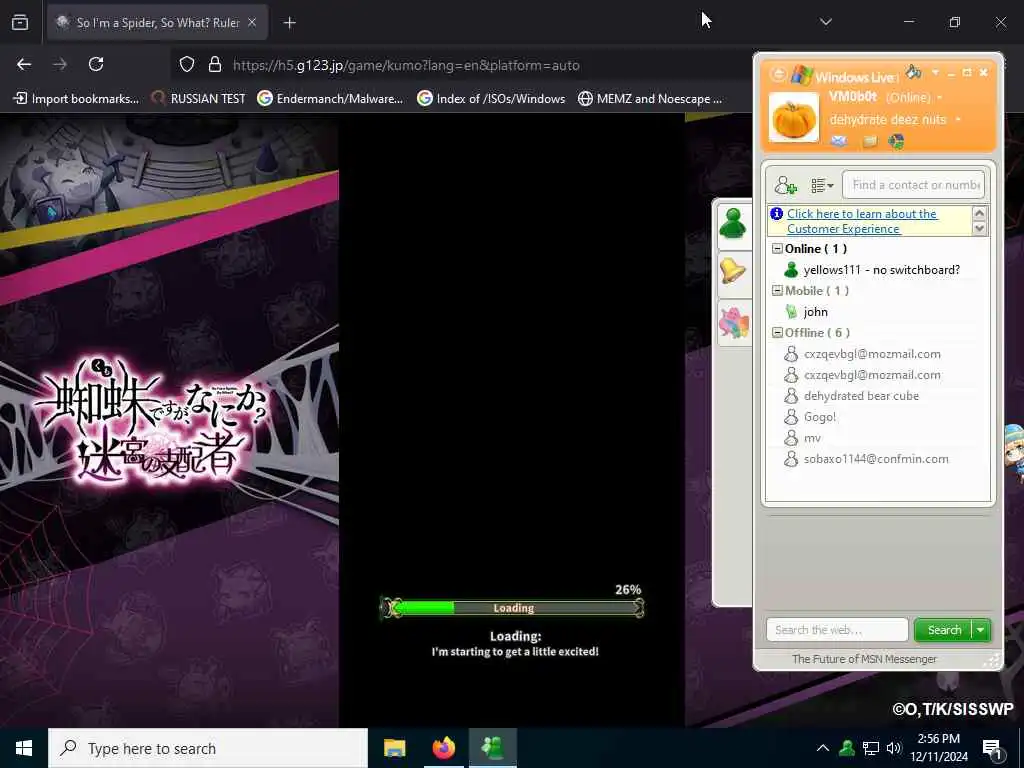Image resolution: width=1024 pixels, height=768 pixels.
Task: Open the Search button dropdown arrow
Action: tap(981, 630)
